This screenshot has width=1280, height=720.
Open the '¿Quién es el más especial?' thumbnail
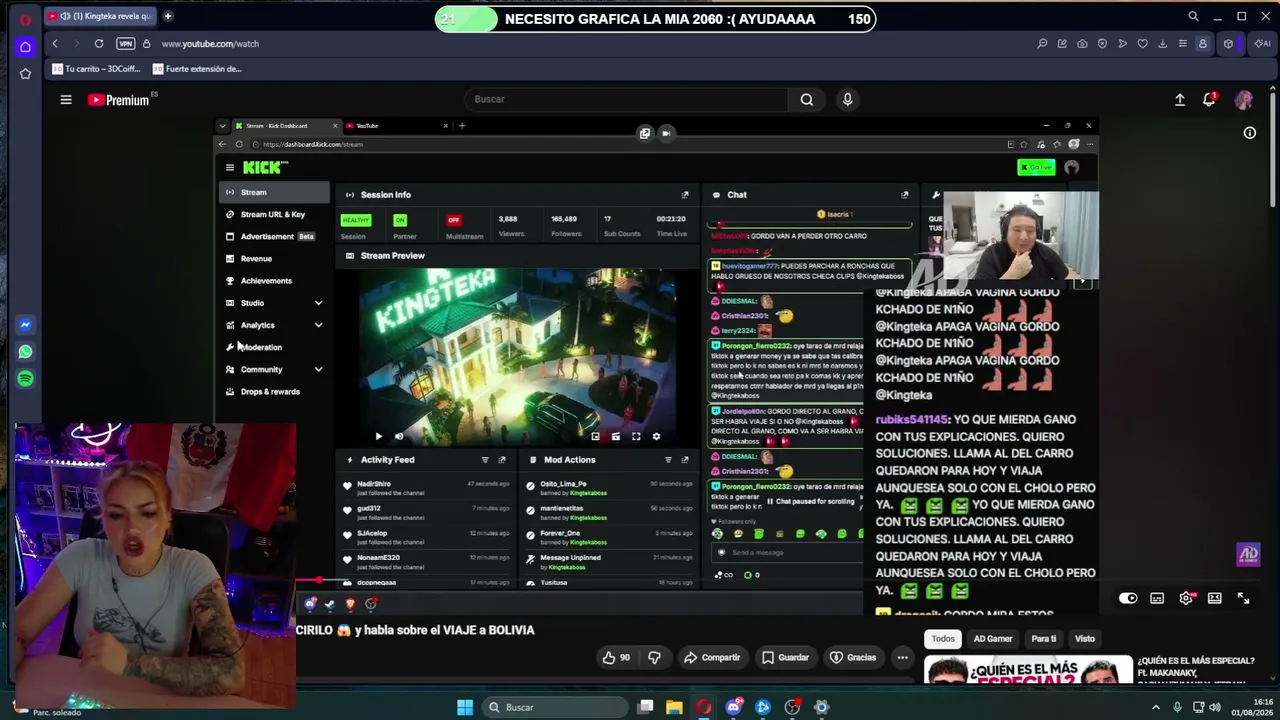(1028, 670)
